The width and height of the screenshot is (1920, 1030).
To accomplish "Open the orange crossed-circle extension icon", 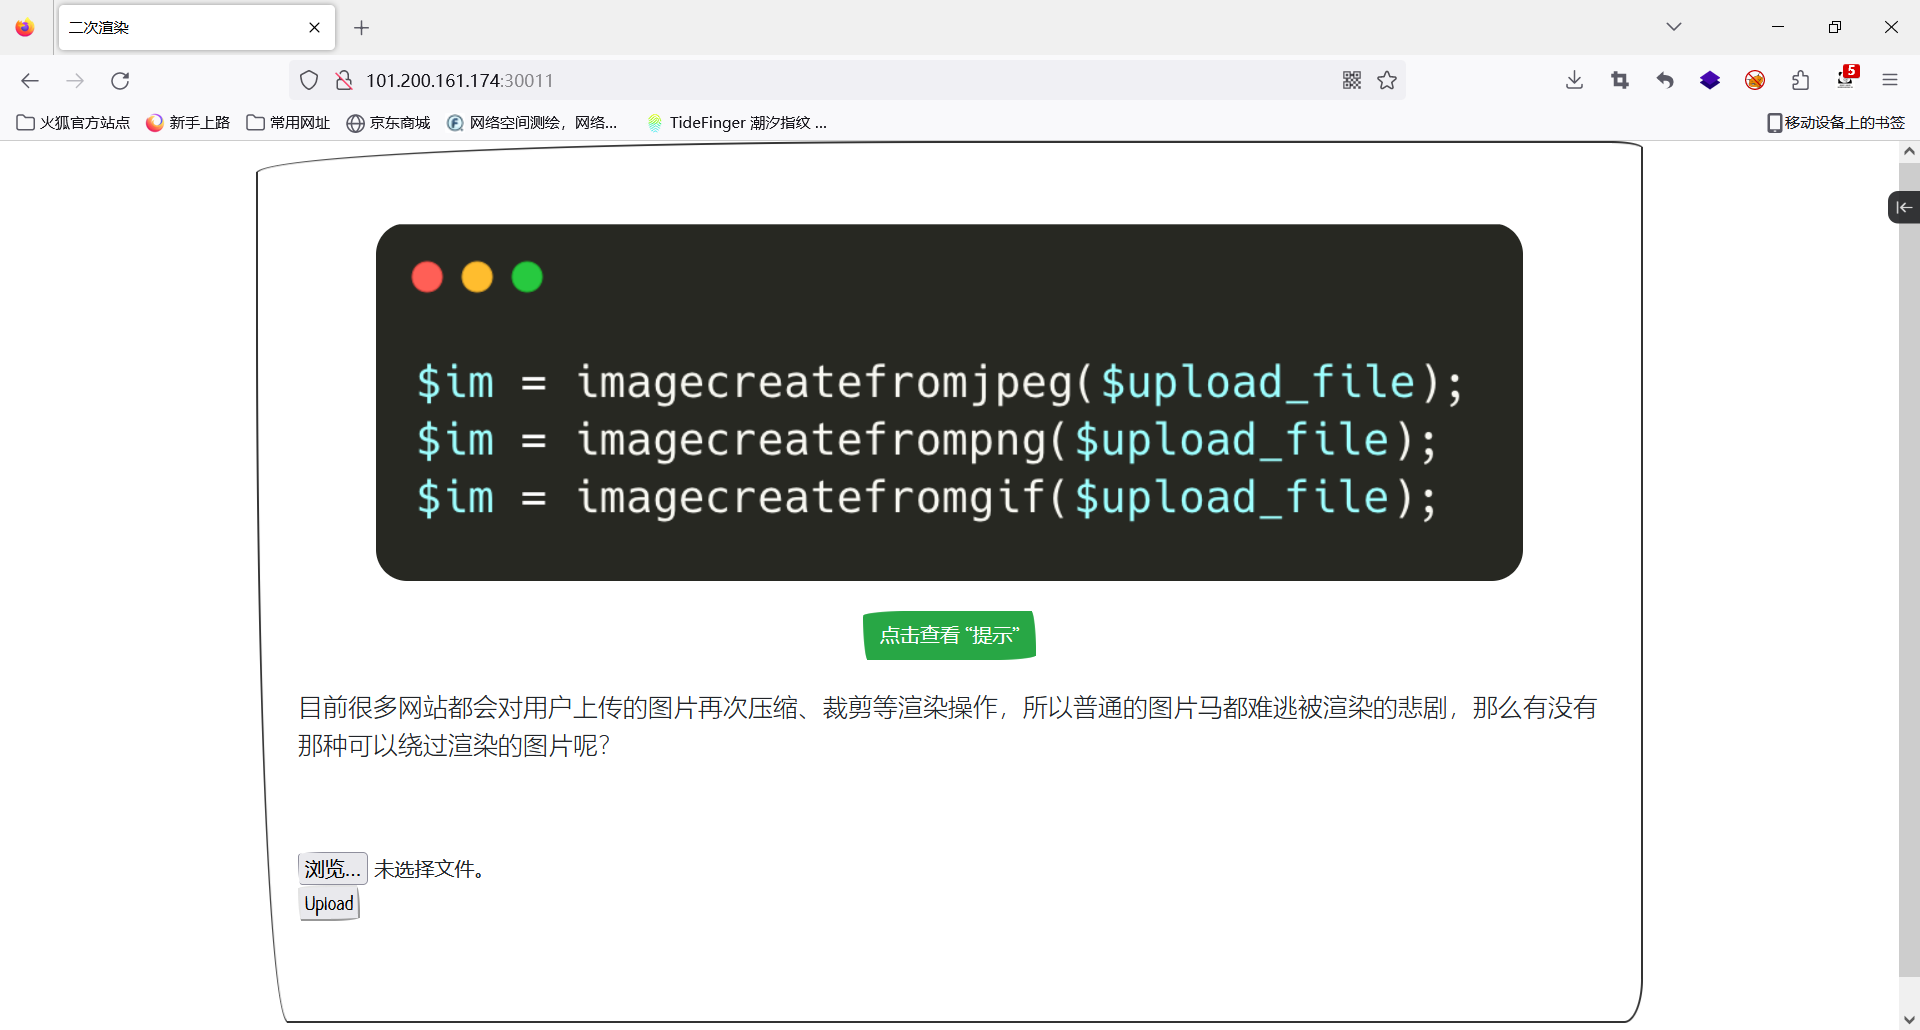I will 1755,80.
